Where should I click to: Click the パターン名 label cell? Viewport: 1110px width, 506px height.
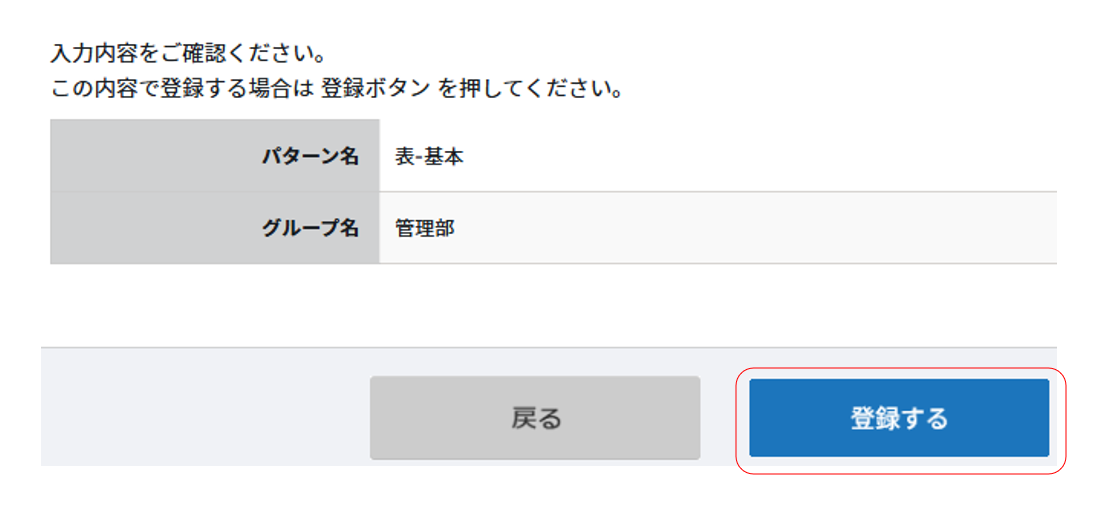tap(309, 156)
